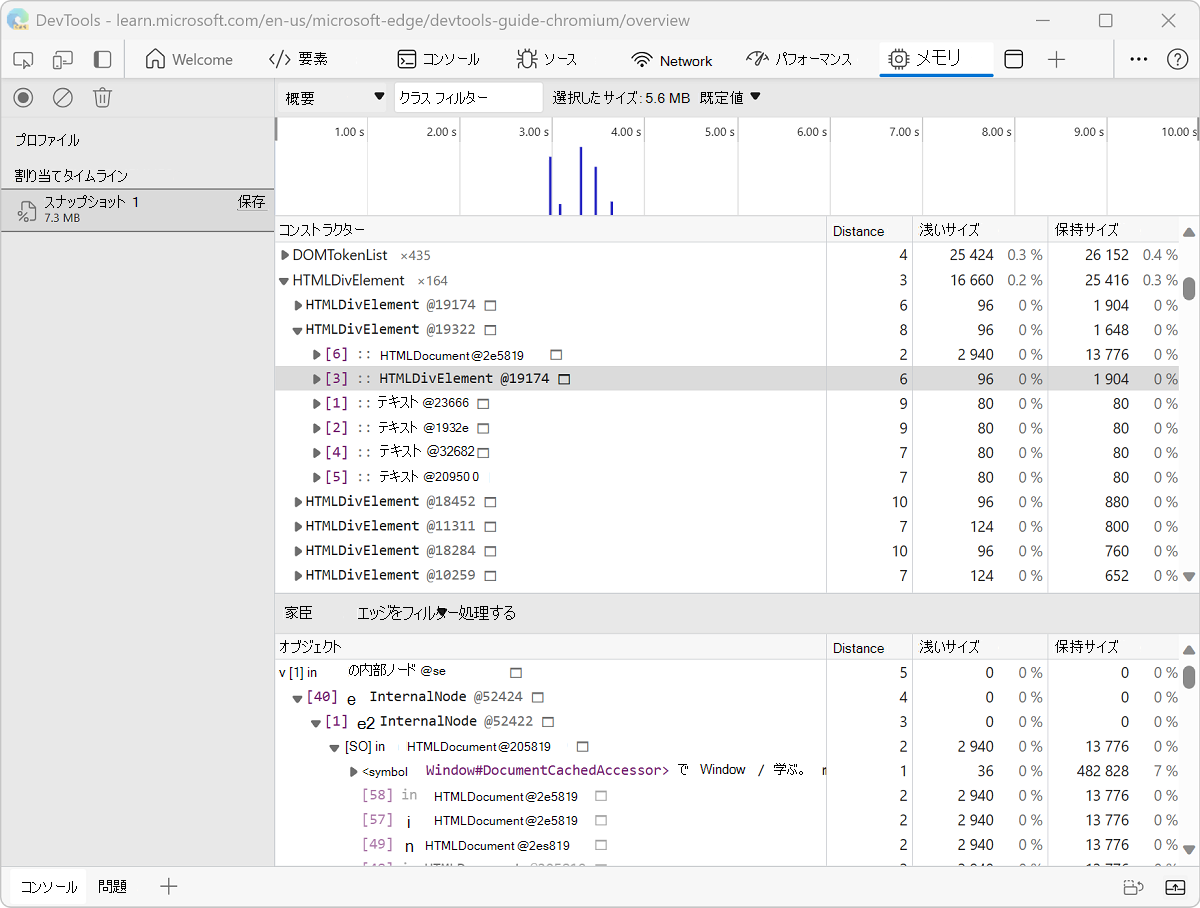Expand the DOMTokenList constructor row
The height and width of the screenshot is (908, 1200).
284,256
